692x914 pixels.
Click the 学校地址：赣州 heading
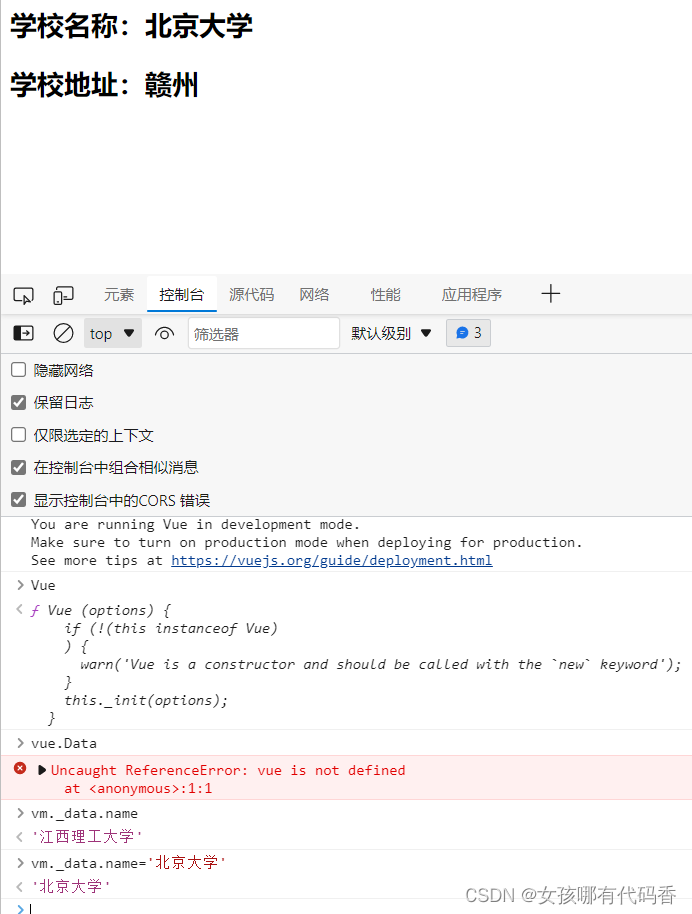click(x=104, y=85)
